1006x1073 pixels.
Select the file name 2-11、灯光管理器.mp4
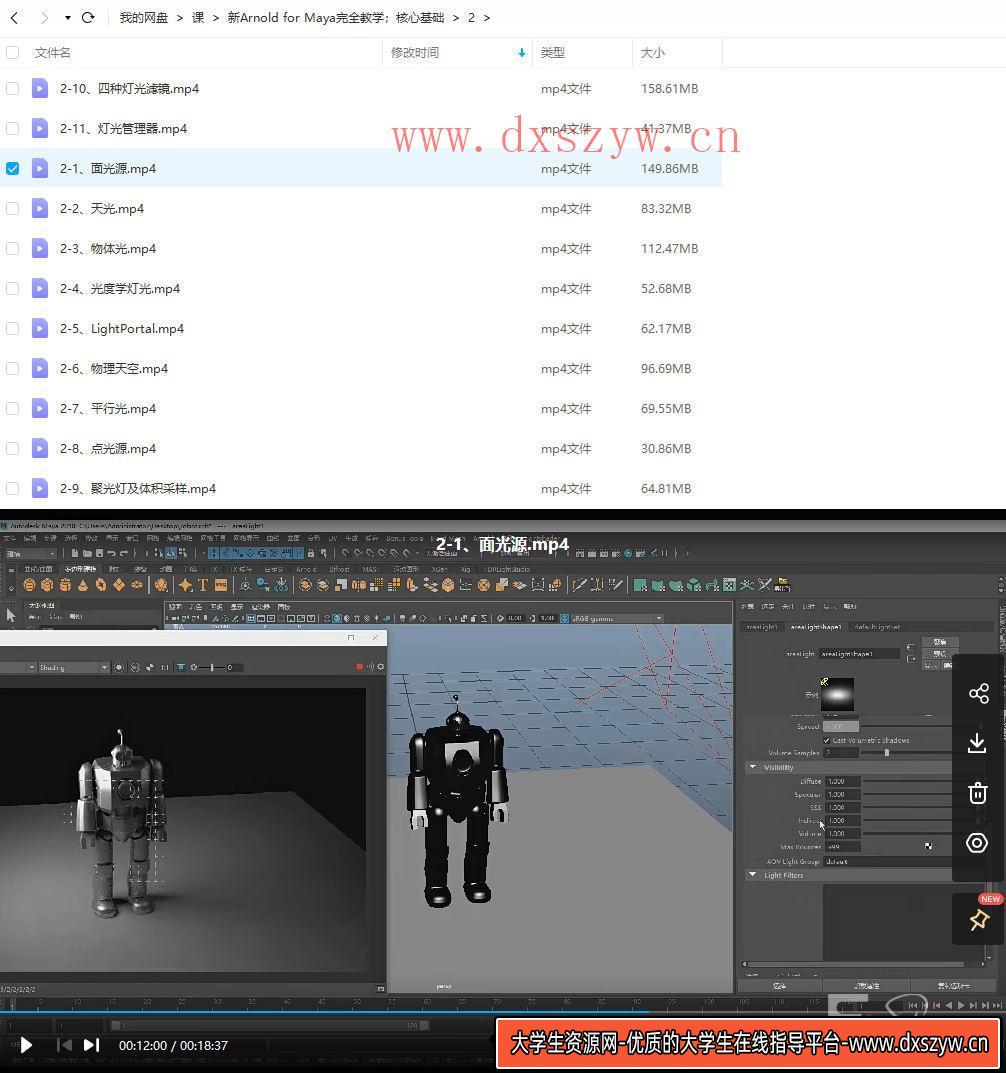(123, 129)
